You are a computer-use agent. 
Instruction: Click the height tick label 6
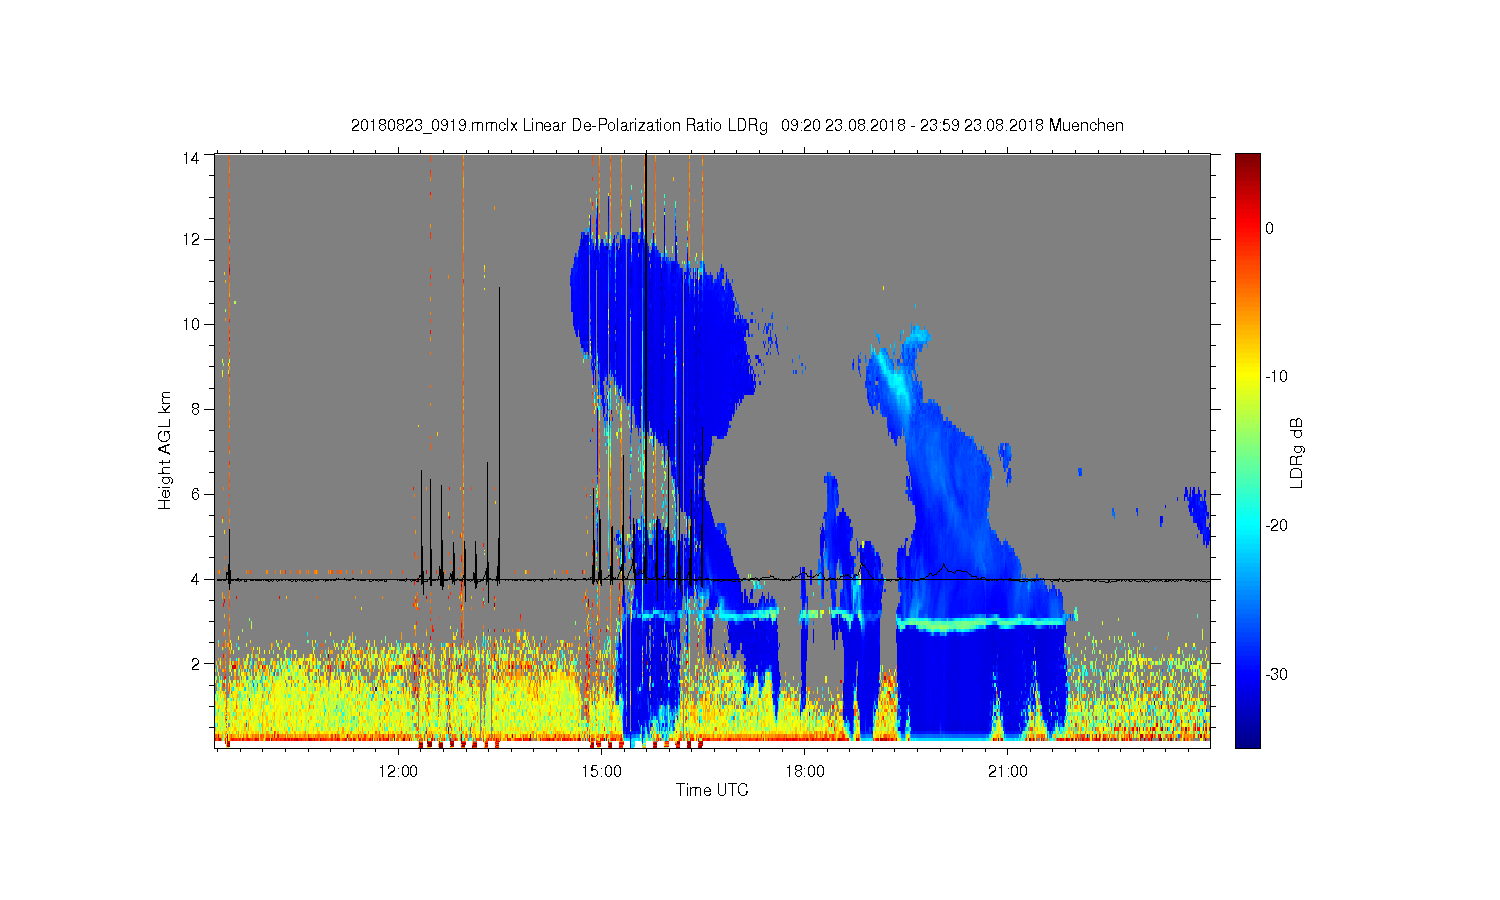[x=196, y=494]
